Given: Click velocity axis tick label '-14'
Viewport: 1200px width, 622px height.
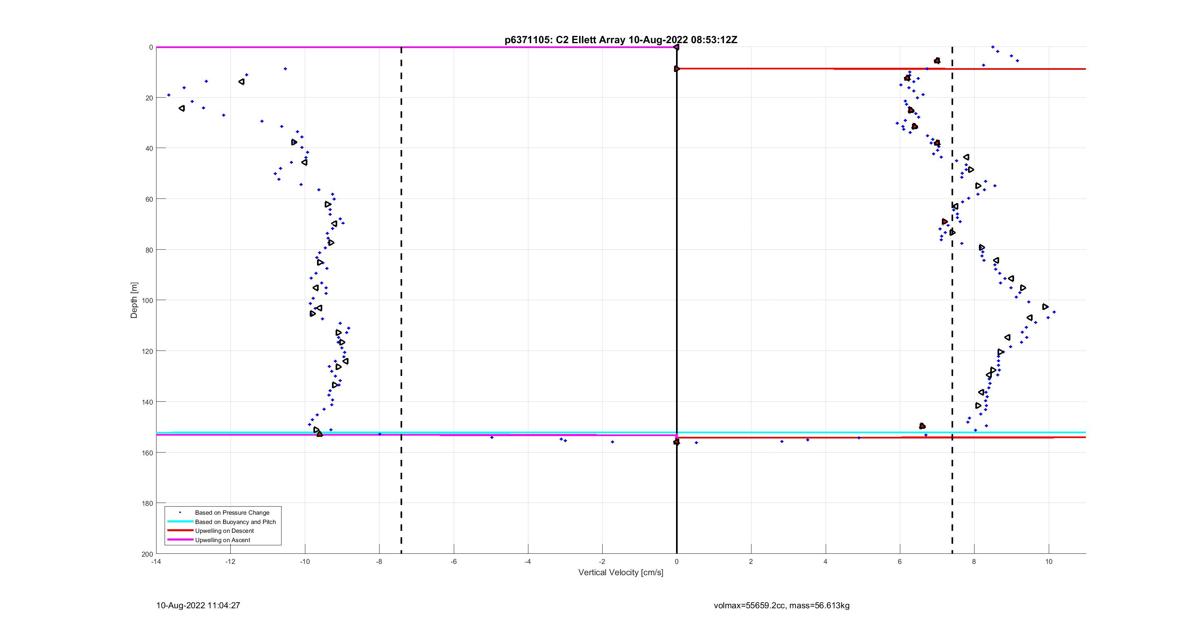Looking at the screenshot, I should [x=156, y=562].
